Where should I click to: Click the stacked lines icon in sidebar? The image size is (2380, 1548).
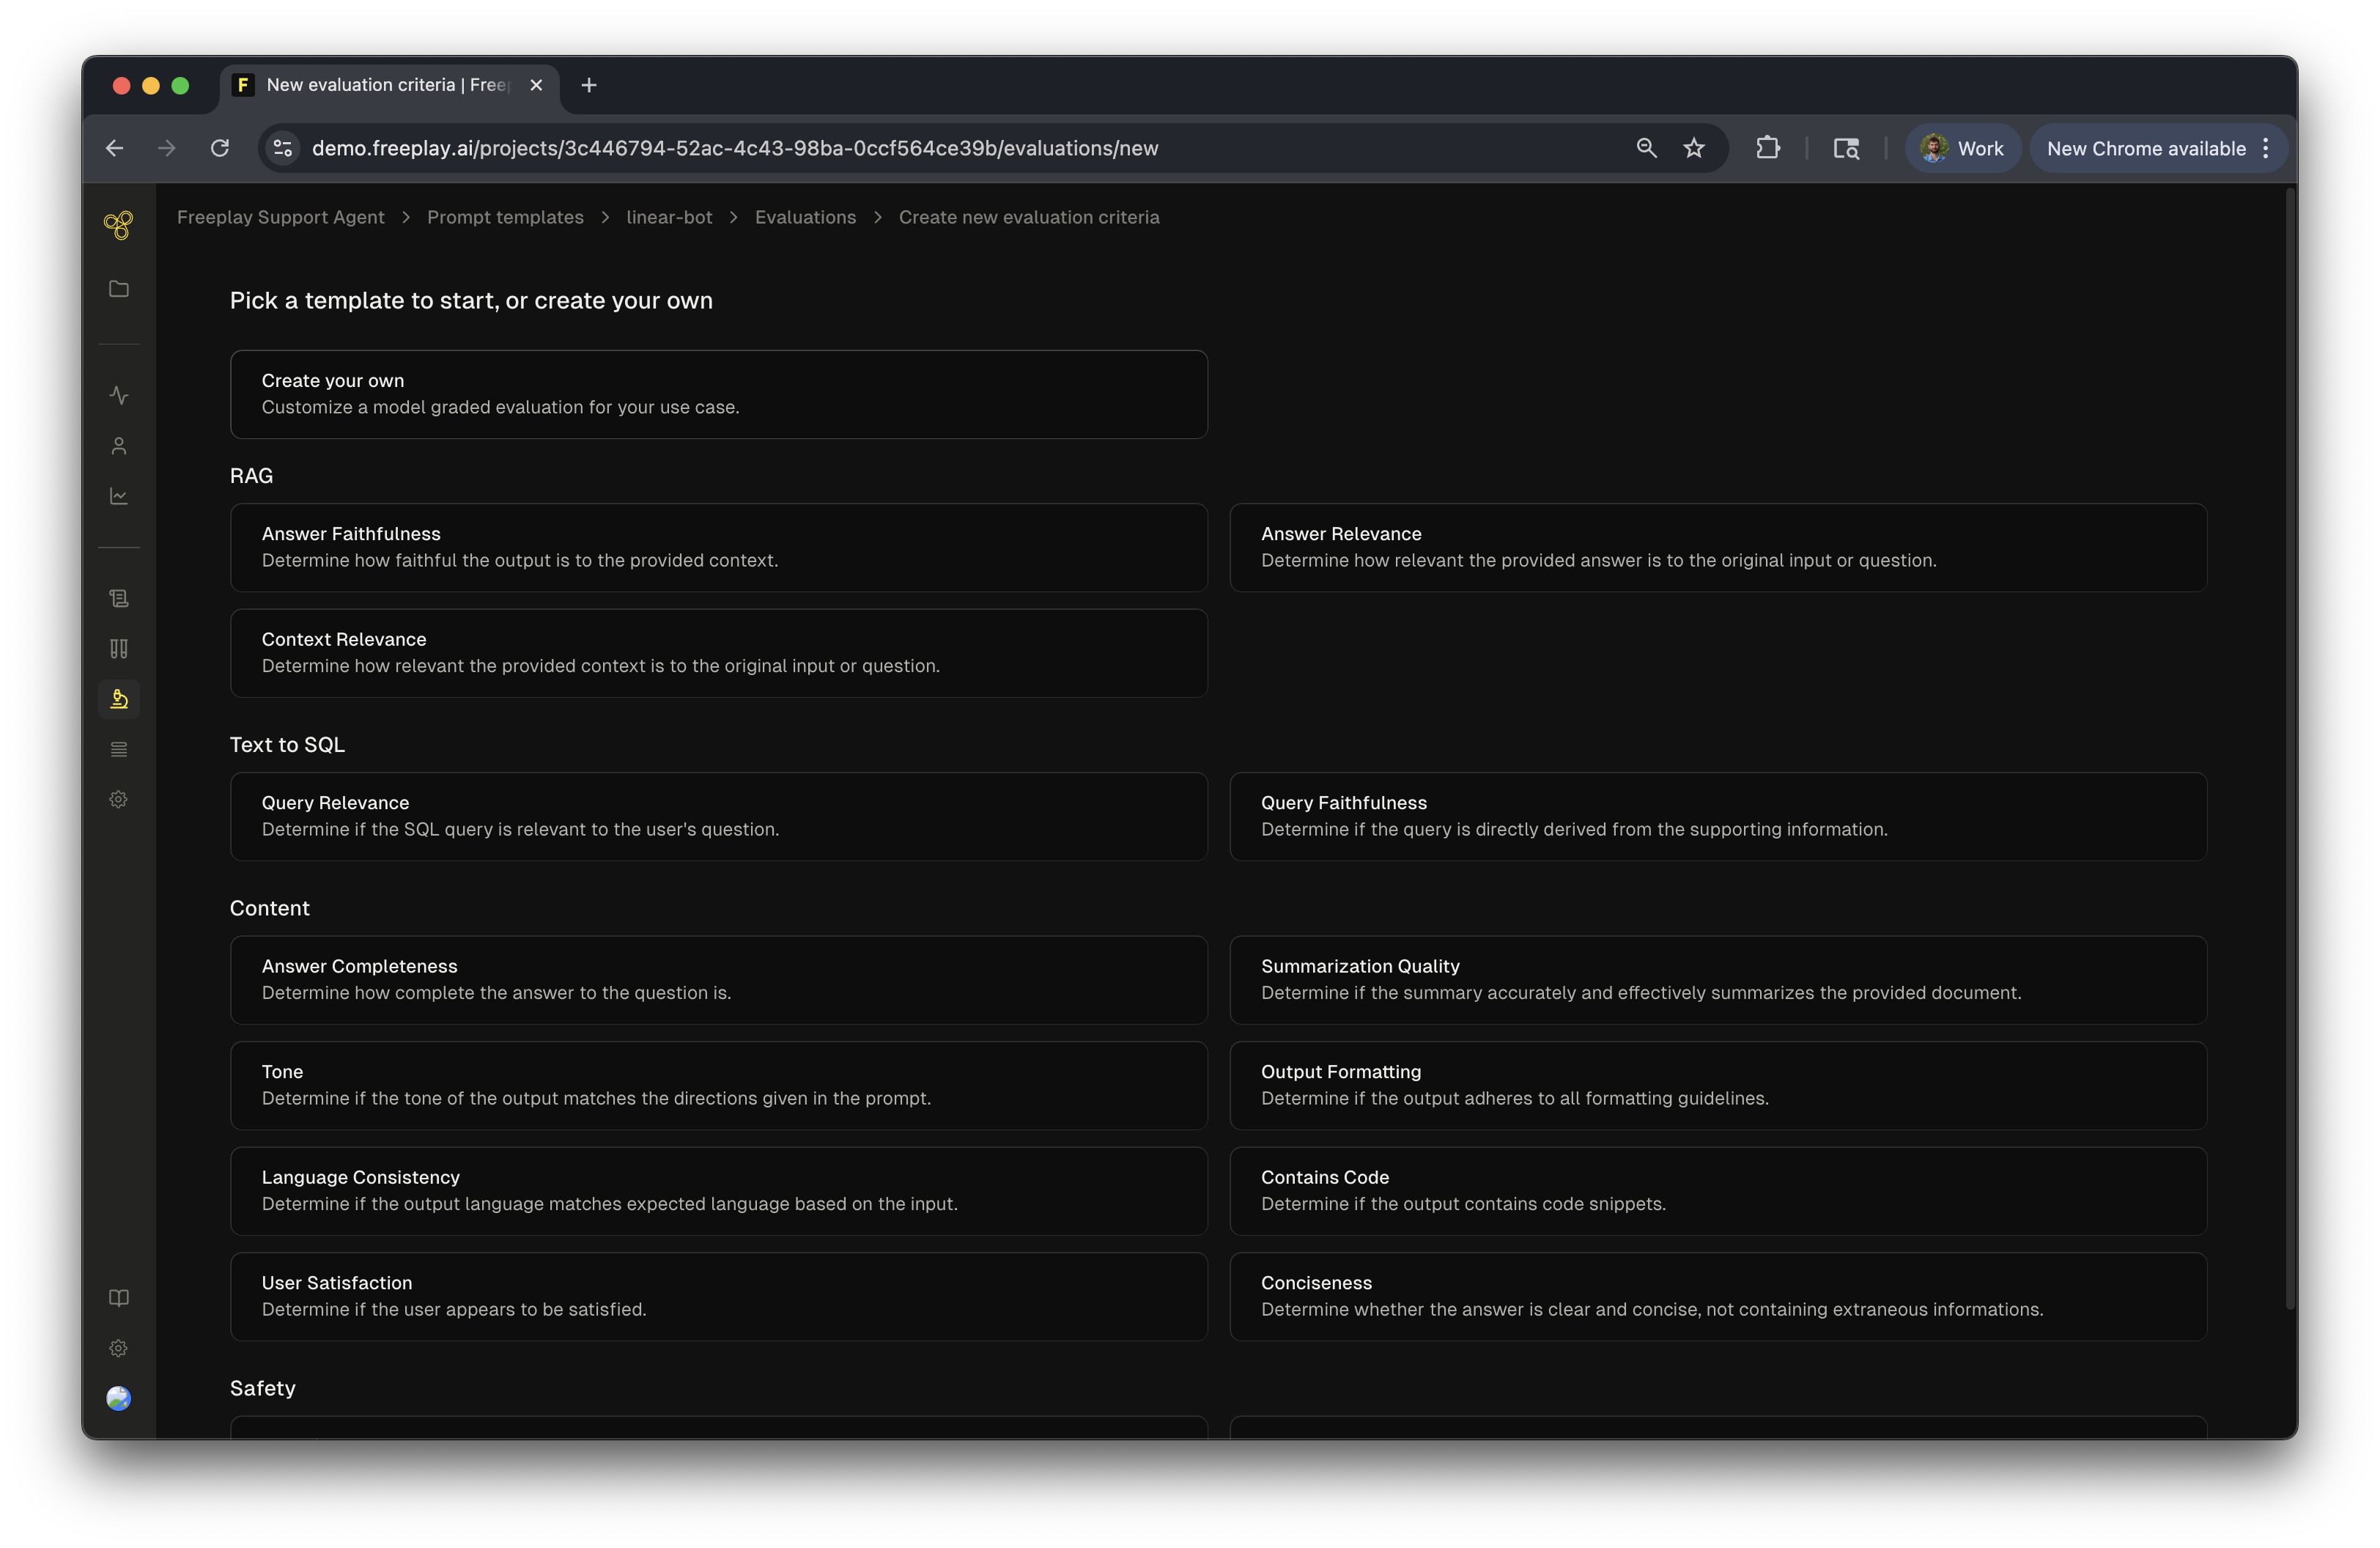118,749
